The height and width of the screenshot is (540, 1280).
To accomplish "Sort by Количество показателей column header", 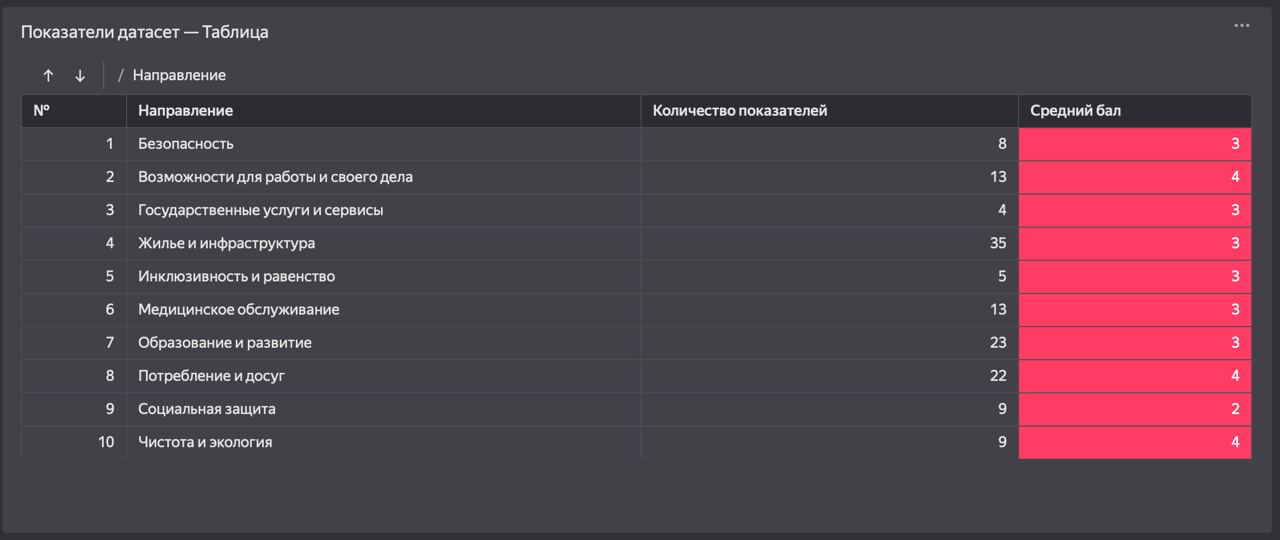I will (830, 111).
